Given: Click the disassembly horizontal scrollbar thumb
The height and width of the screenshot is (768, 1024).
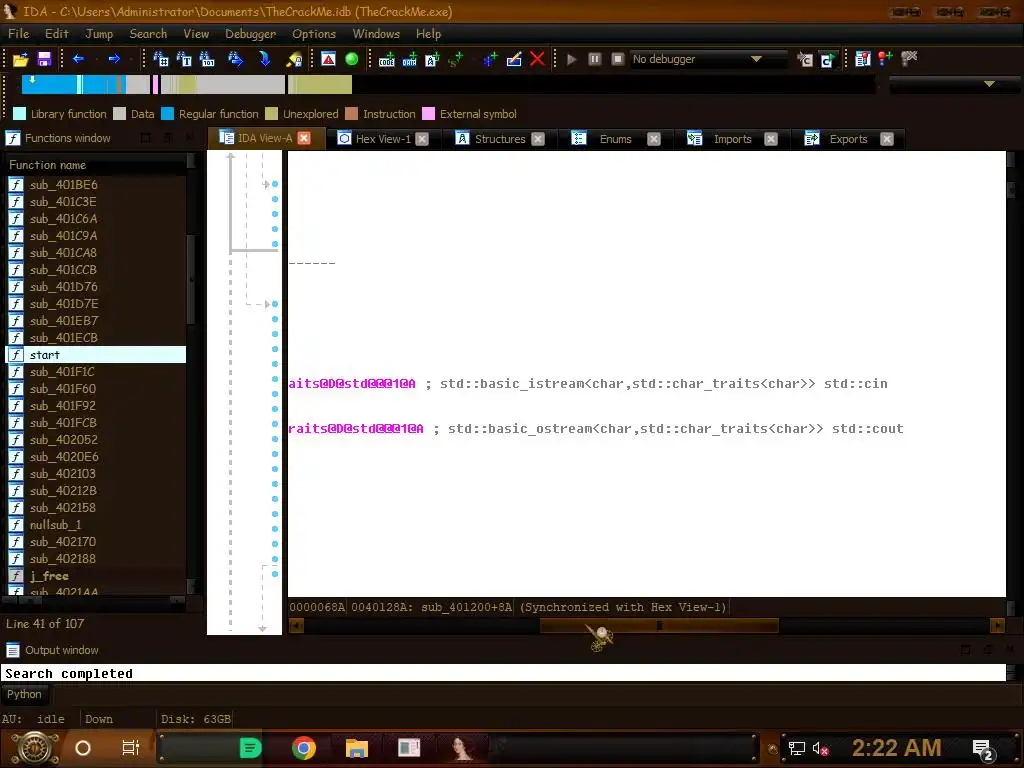Looking at the screenshot, I should 659,626.
